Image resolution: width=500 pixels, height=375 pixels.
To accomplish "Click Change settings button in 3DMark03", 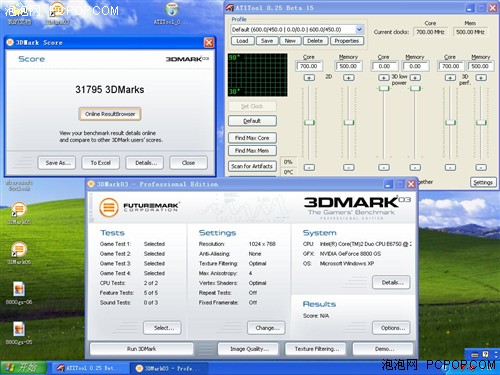I will click(266, 328).
